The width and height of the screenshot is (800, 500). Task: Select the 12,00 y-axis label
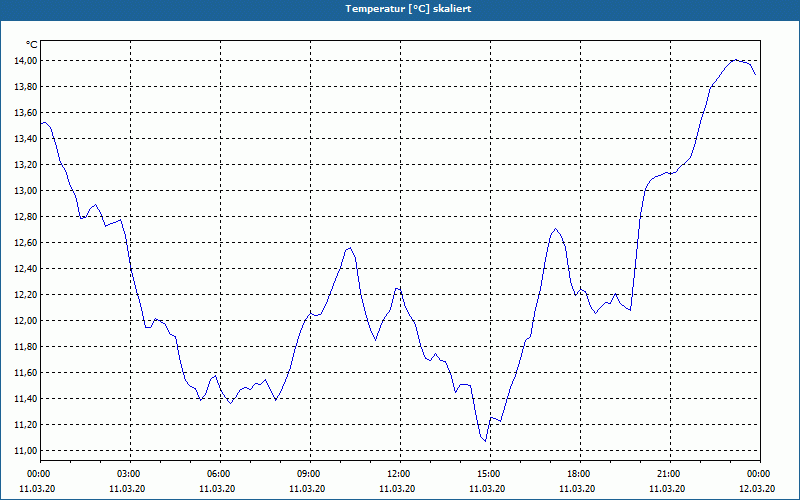[25, 321]
